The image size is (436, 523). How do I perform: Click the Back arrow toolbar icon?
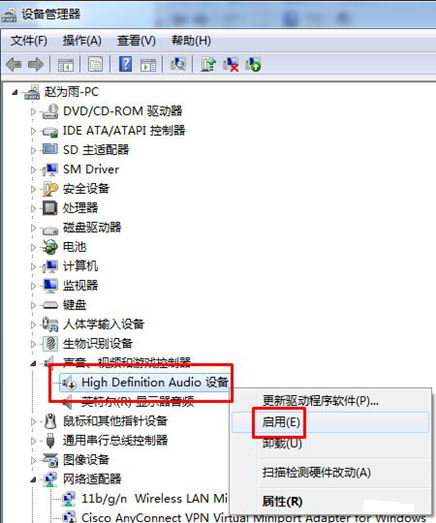14,64
